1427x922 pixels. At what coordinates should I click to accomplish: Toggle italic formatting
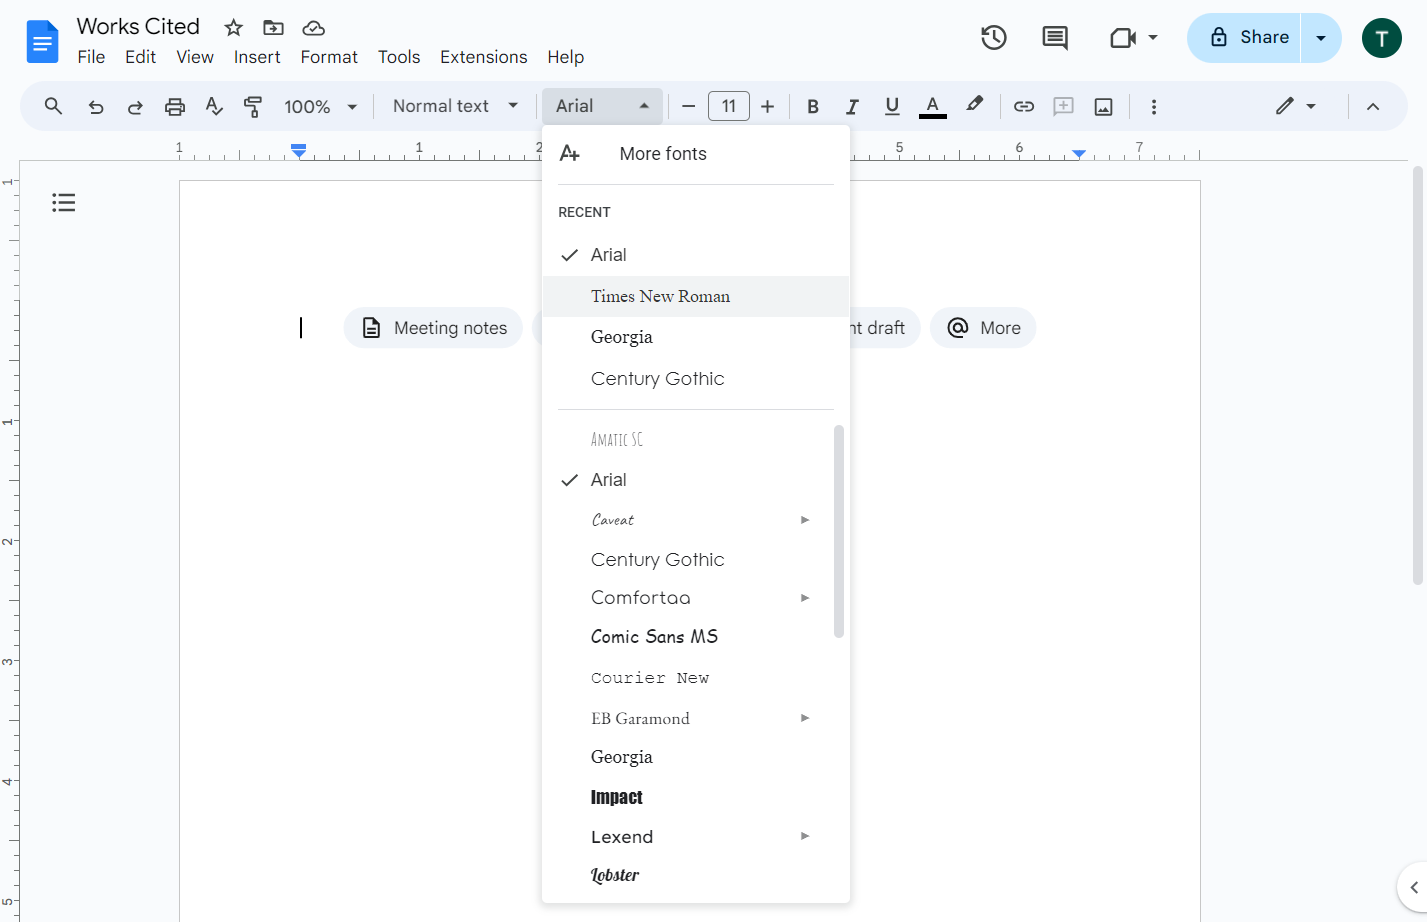point(852,106)
